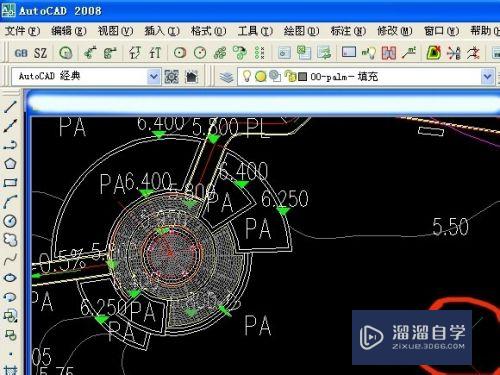Select the Polyline tool

[10, 145]
